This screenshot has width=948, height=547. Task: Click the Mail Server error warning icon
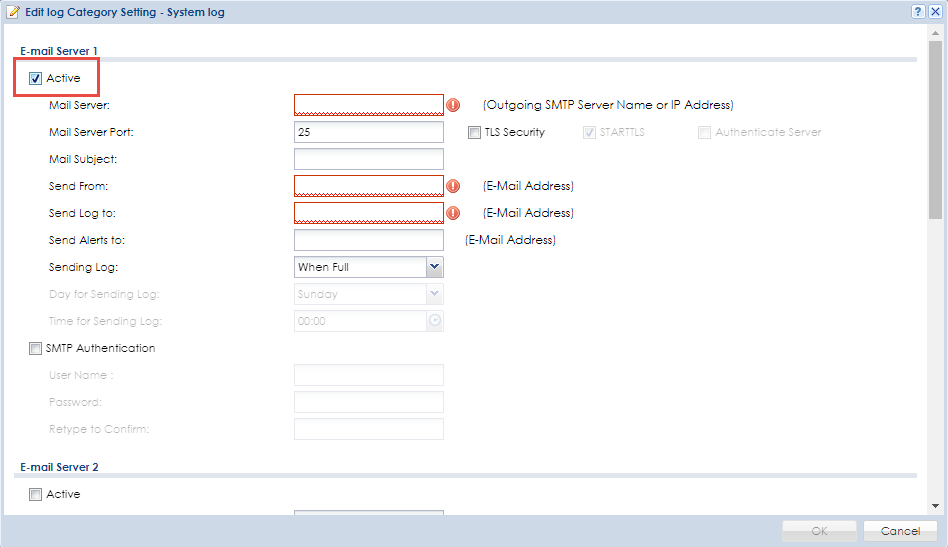click(x=453, y=105)
